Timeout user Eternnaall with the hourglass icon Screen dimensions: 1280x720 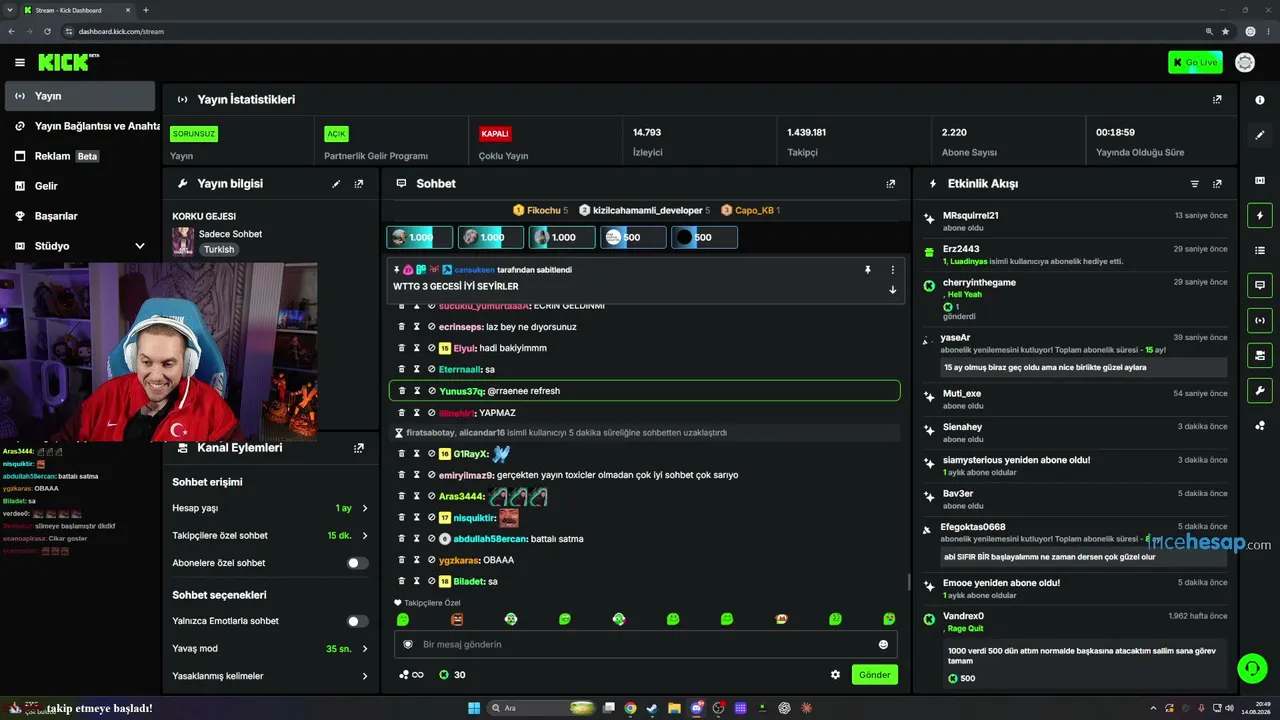click(x=417, y=369)
